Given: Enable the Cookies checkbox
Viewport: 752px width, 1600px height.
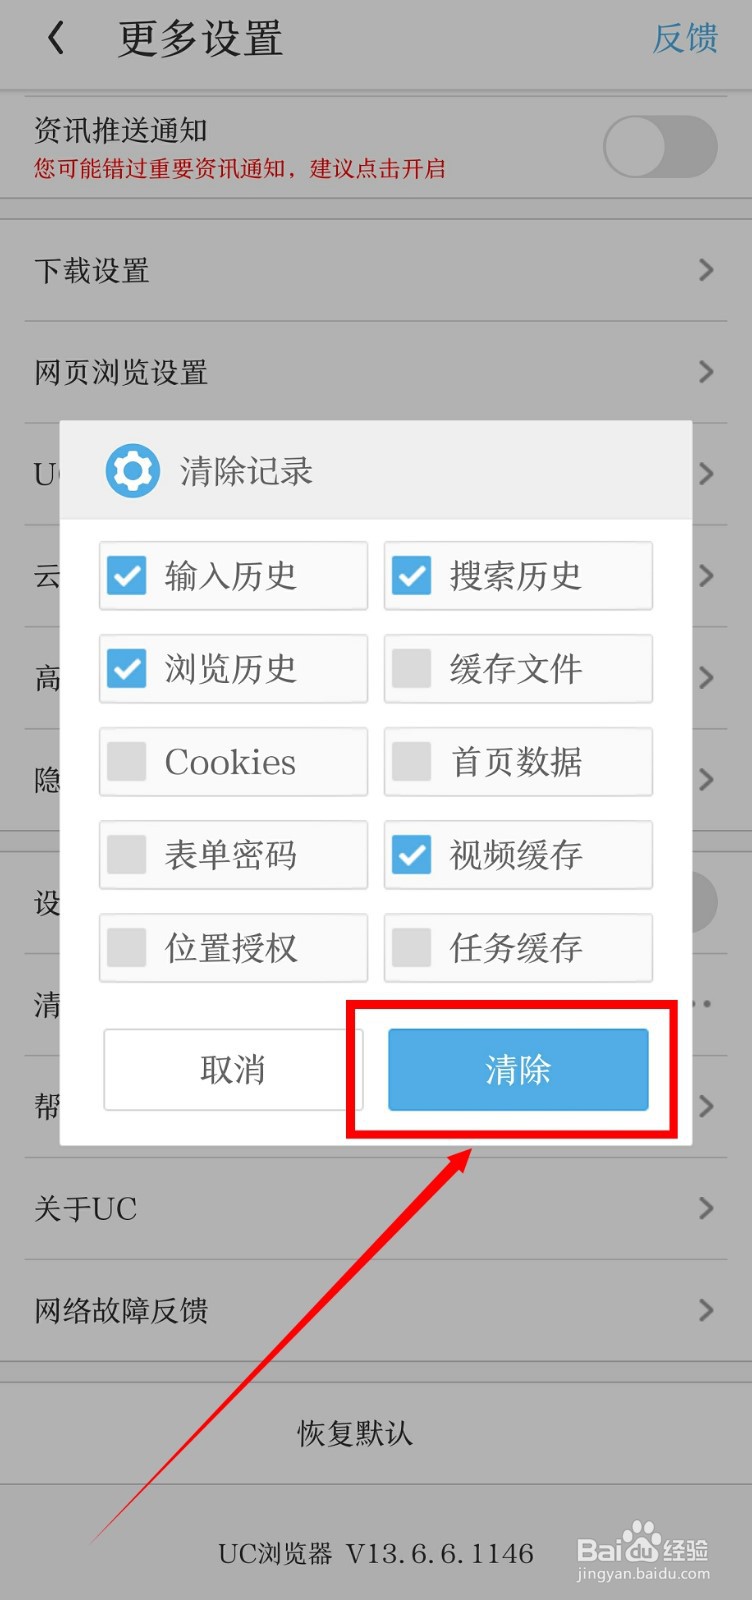Looking at the screenshot, I should click(x=127, y=762).
